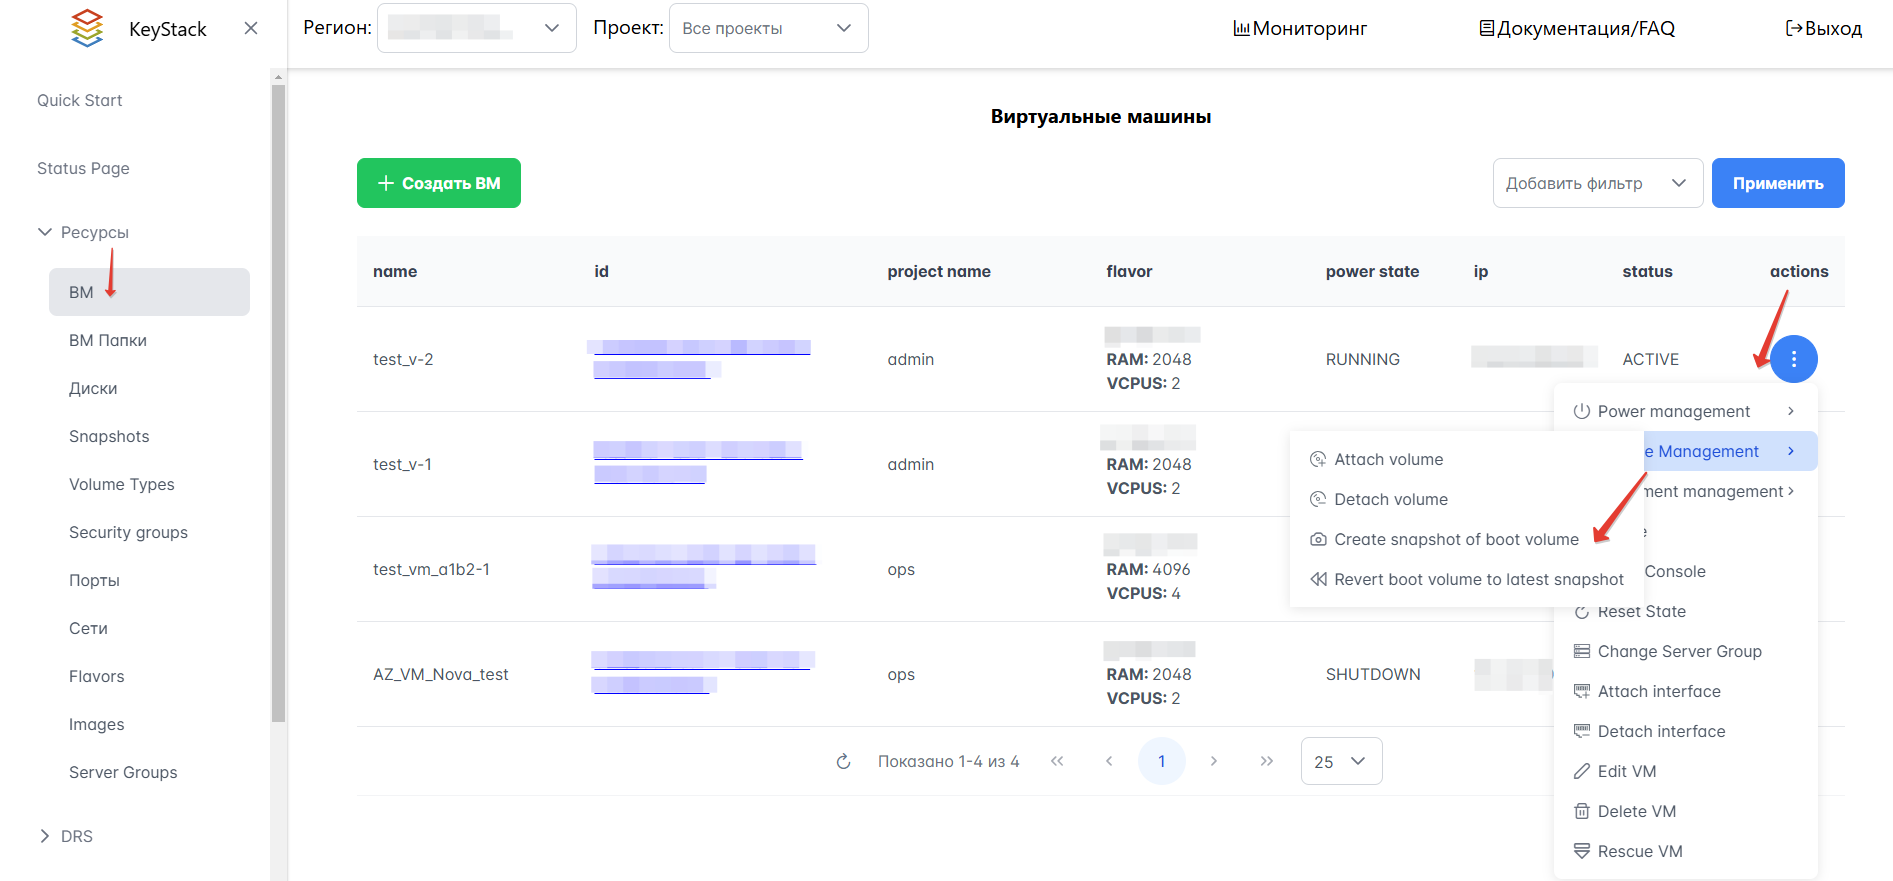This screenshot has height=881, width=1893.
Task: Open Мониторинг link in header
Action: (1299, 28)
